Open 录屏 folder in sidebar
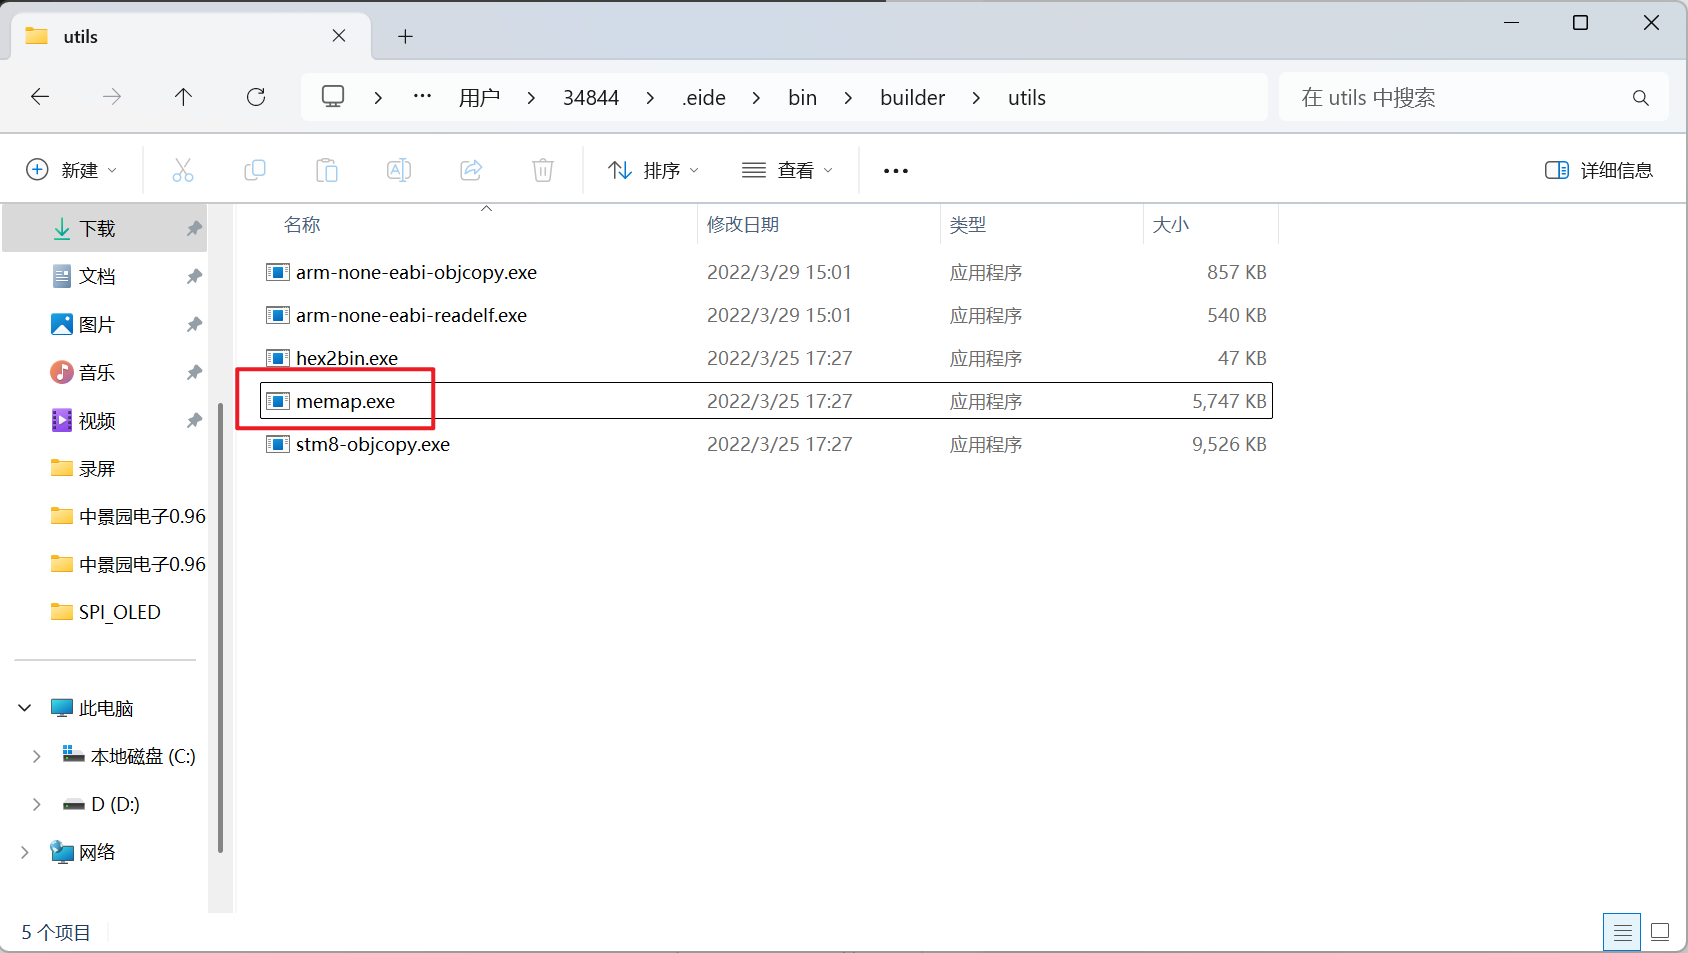This screenshot has width=1688, height=953. pyautogui.click(x=97, y=469)
